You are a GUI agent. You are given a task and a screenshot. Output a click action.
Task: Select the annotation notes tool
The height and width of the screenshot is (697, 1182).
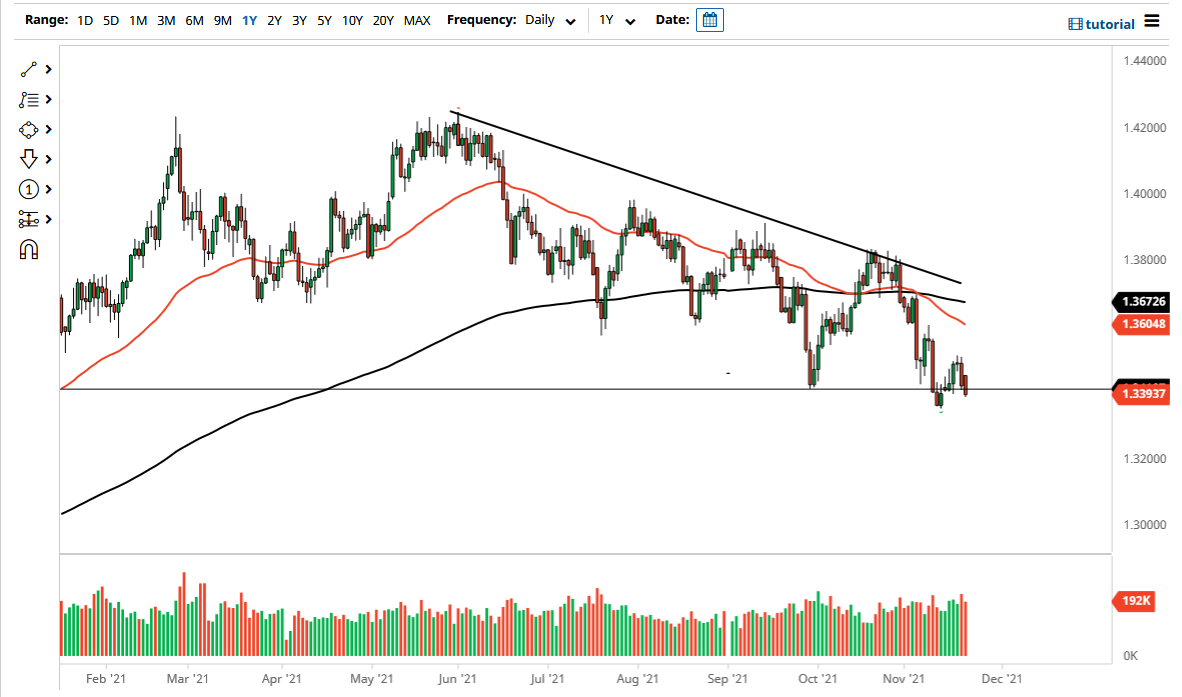(29, 100)
